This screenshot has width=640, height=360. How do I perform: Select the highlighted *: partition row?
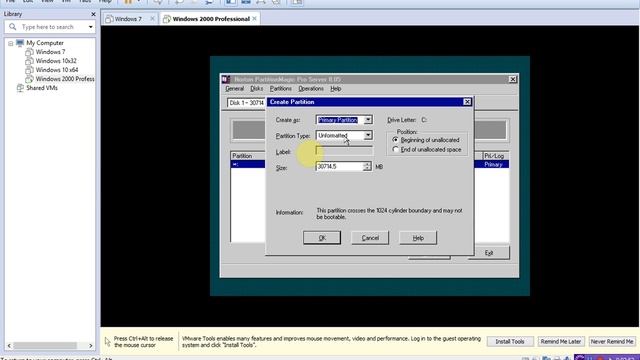coord(248,164)
